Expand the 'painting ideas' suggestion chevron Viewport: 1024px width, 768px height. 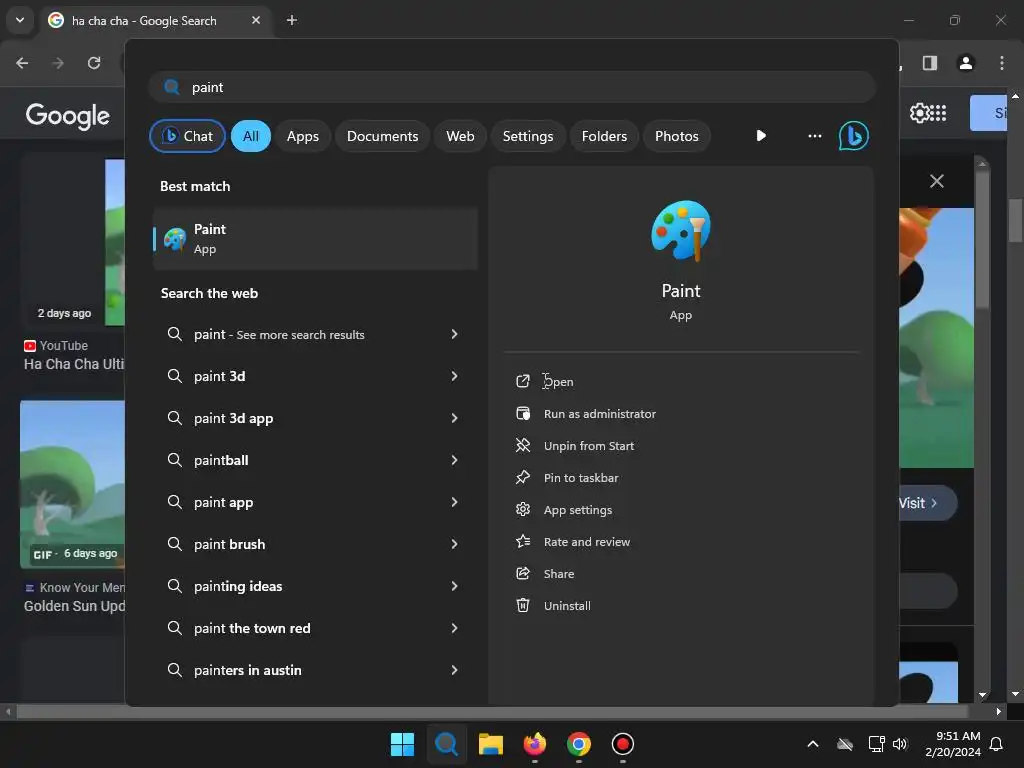point(454,586)
